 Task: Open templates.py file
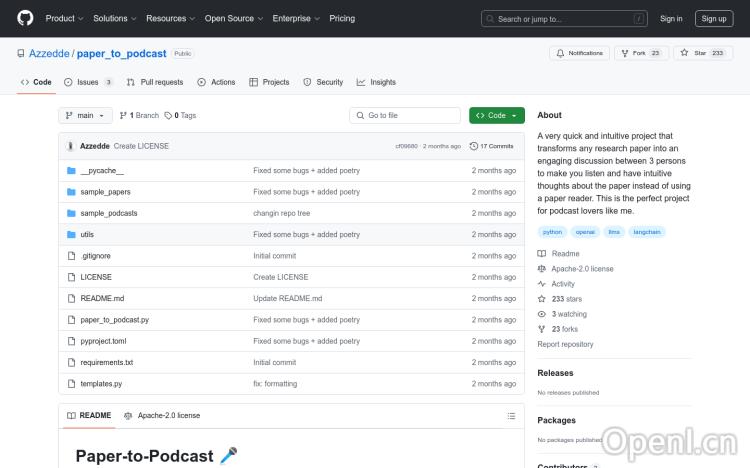click(x=101, y=384)
